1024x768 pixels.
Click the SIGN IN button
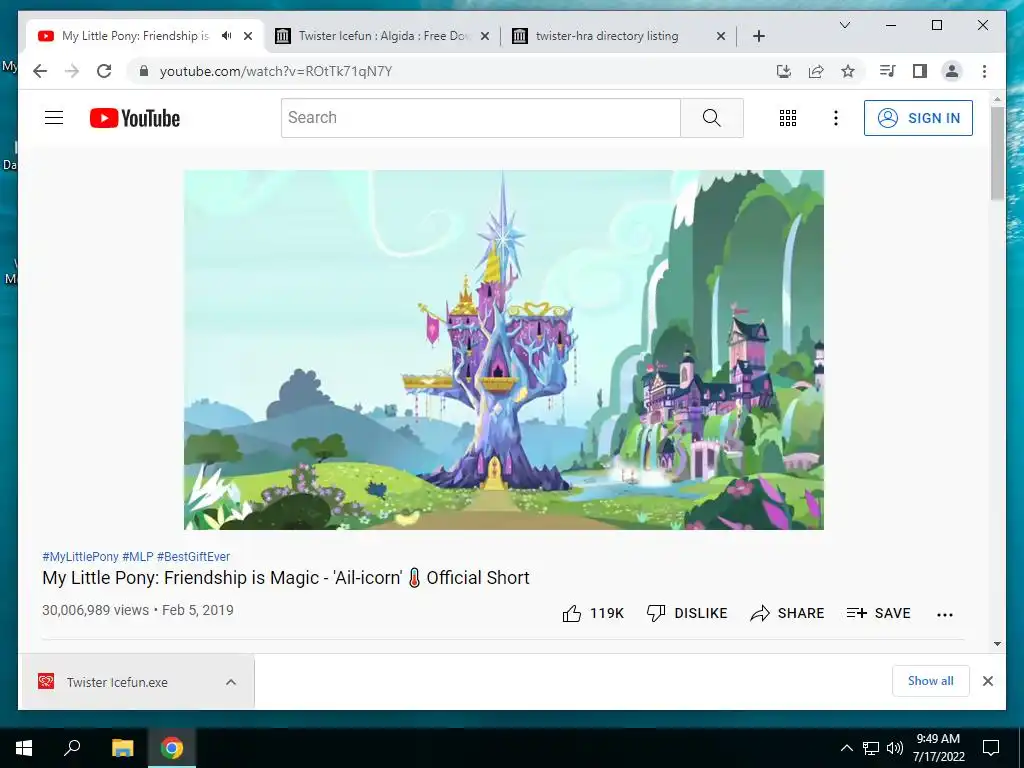pos(918,118)
